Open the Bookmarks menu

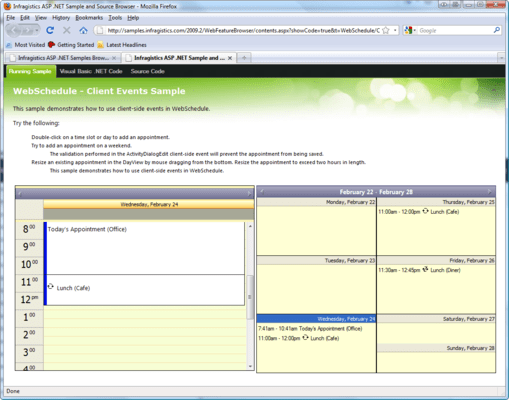coord(89,18)
